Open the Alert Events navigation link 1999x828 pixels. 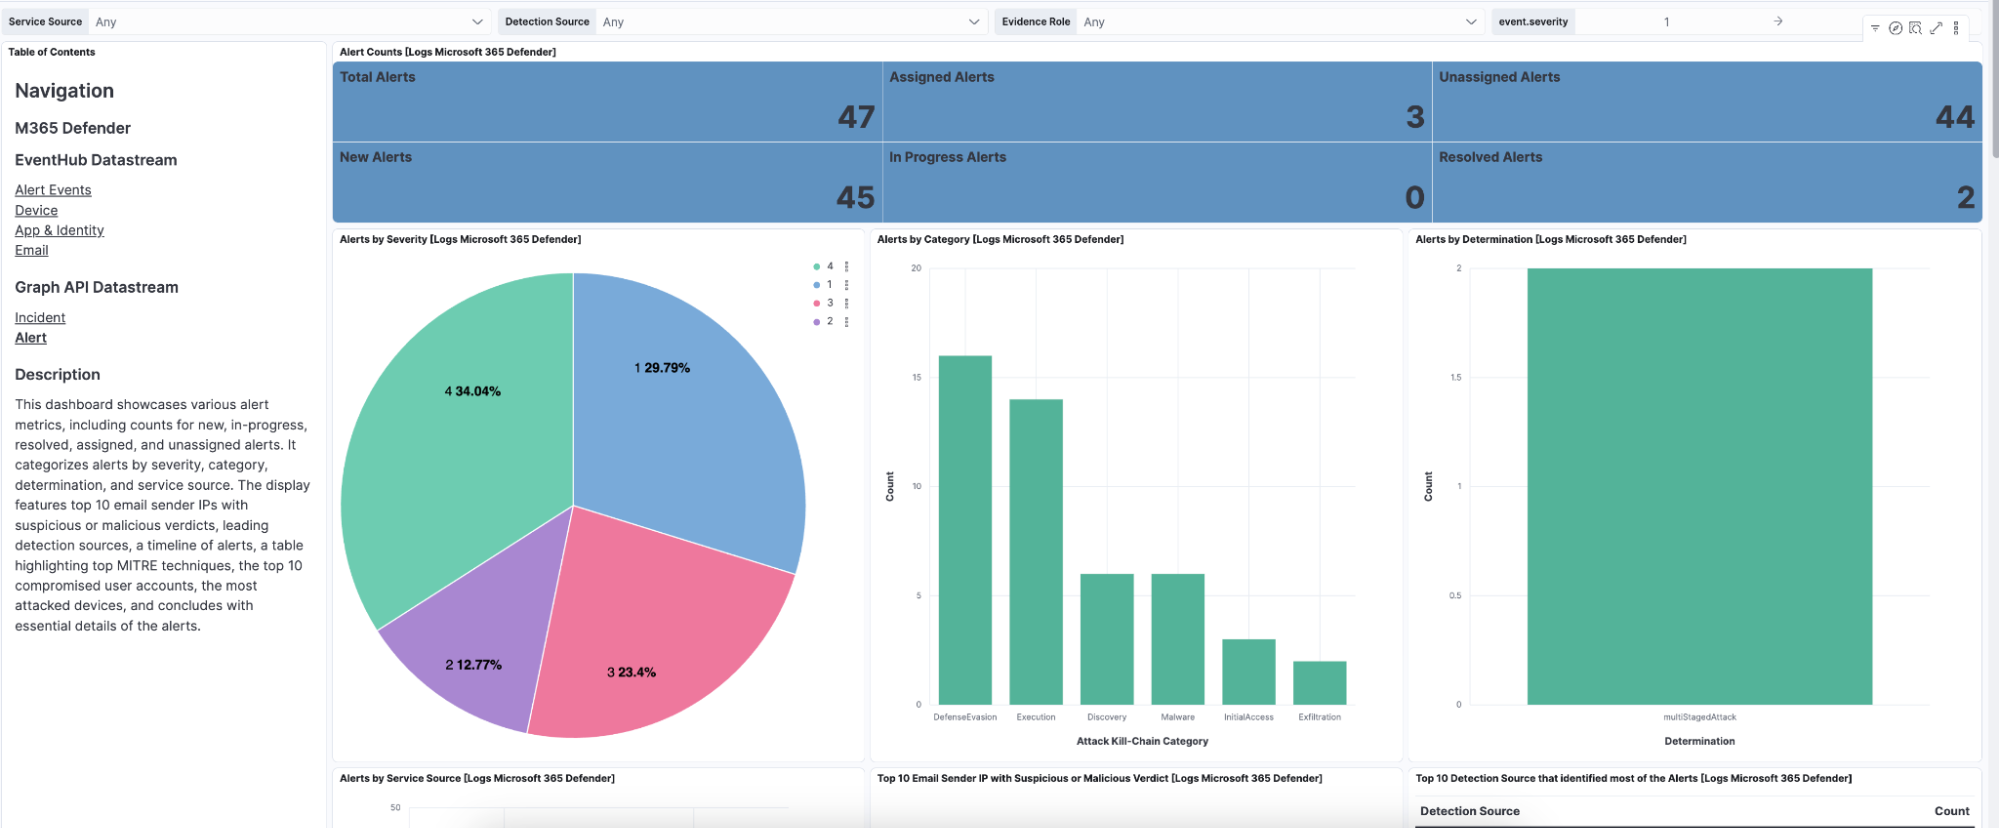point(53,190)
